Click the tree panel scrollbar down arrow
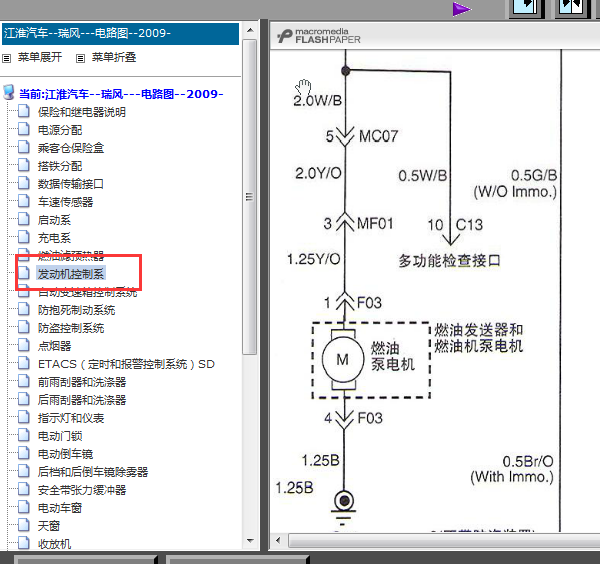This screenshot has height=564, width=600. 250,541
